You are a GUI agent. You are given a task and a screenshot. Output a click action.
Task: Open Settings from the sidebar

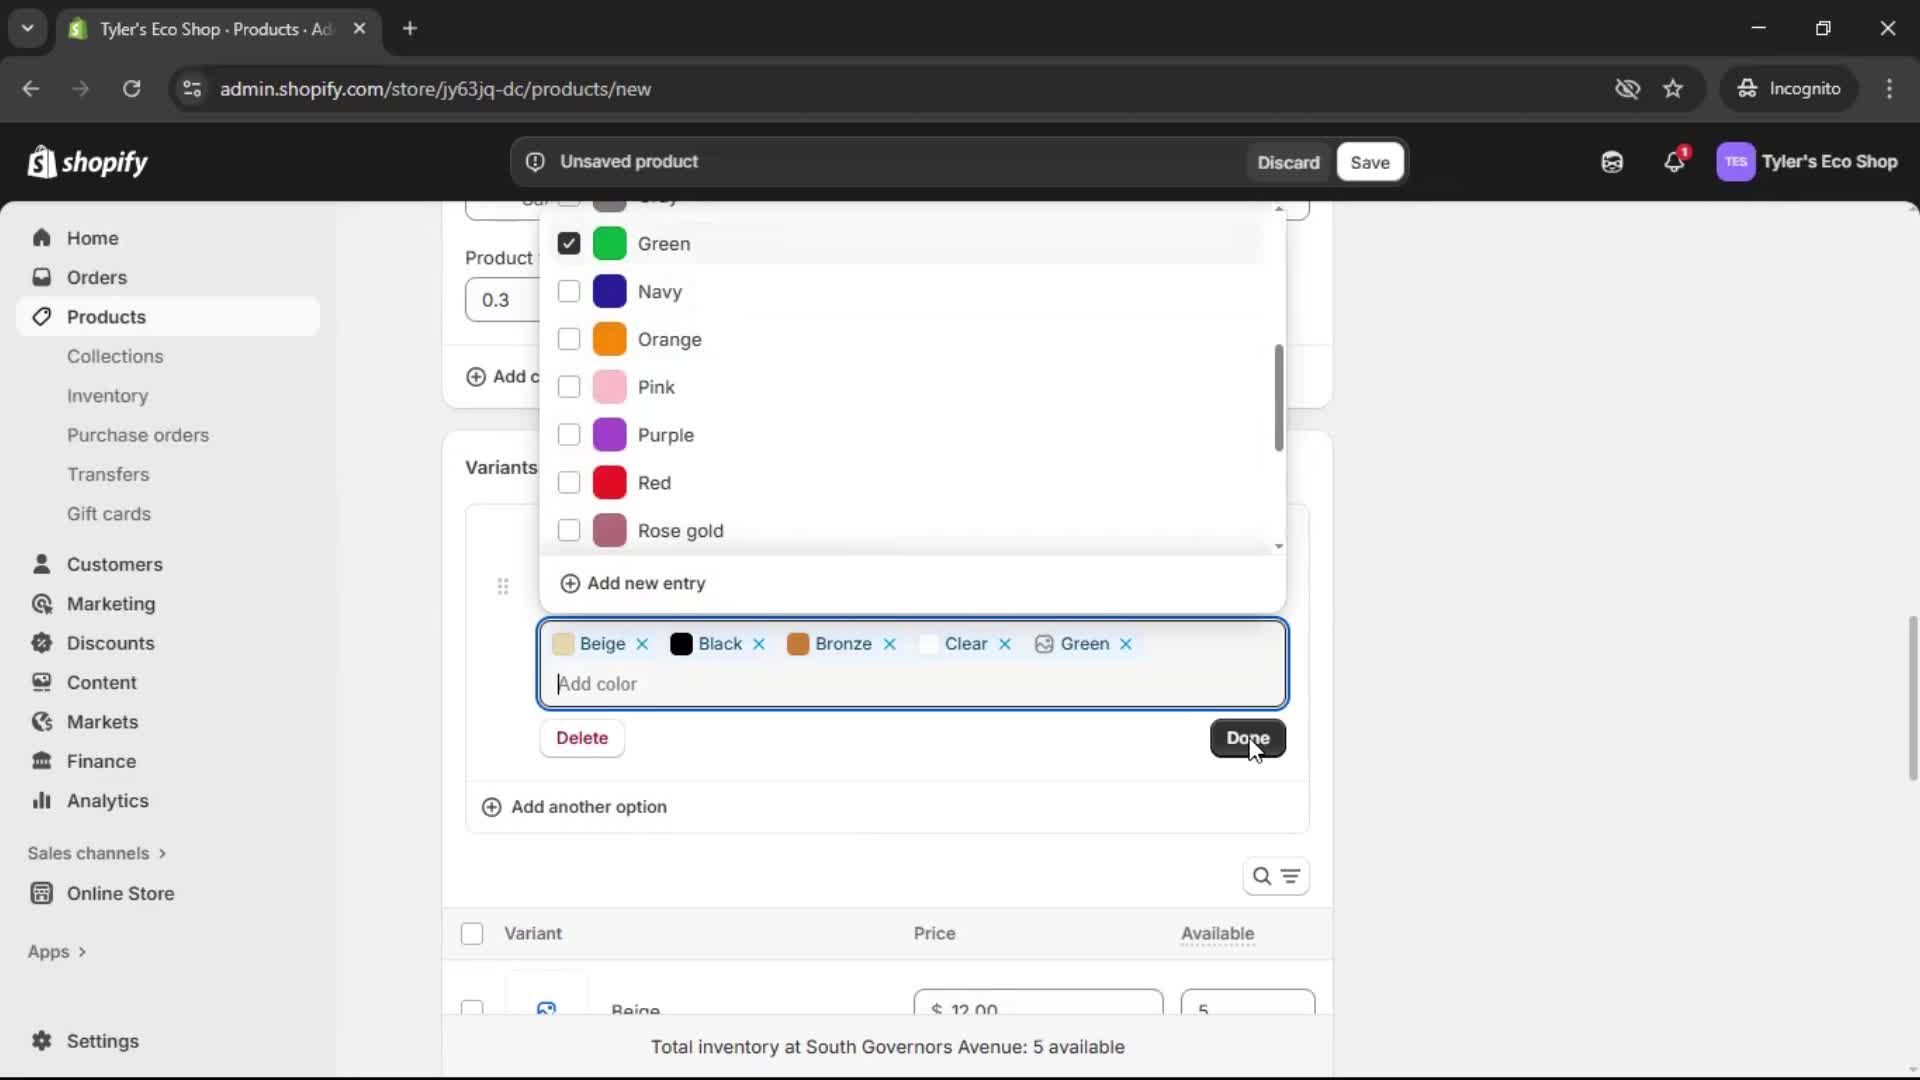[x=101, y=1041]
